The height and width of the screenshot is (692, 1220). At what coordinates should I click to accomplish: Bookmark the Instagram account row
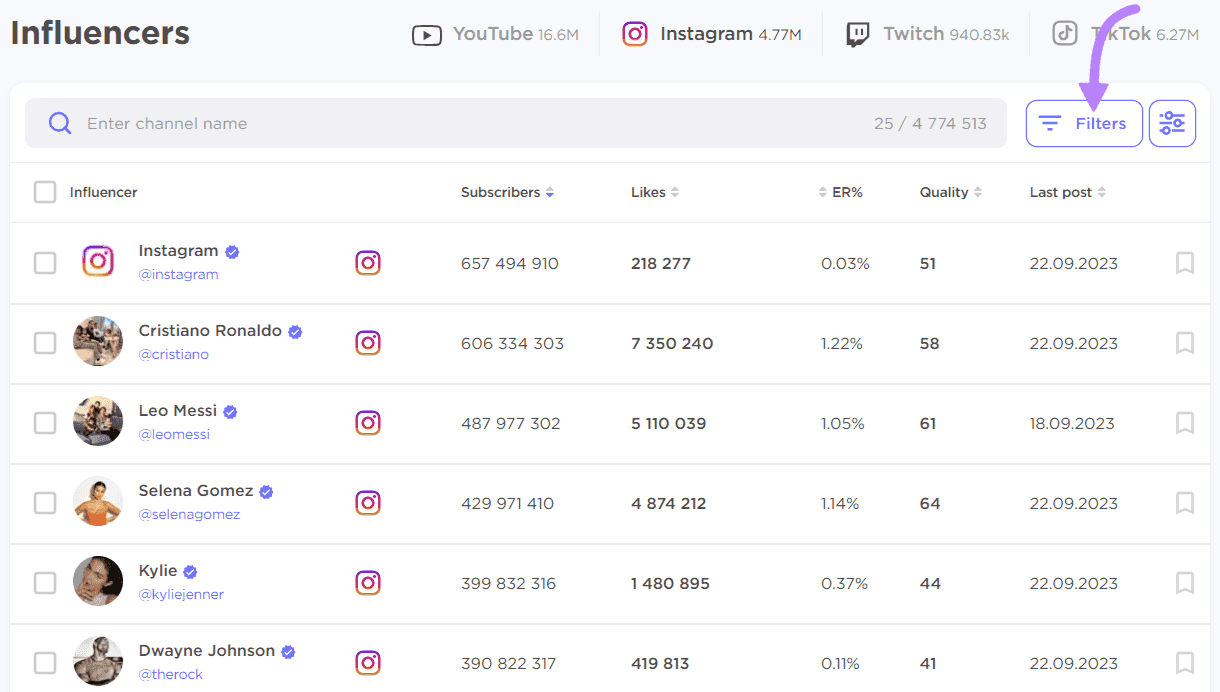coord(1185,263)
